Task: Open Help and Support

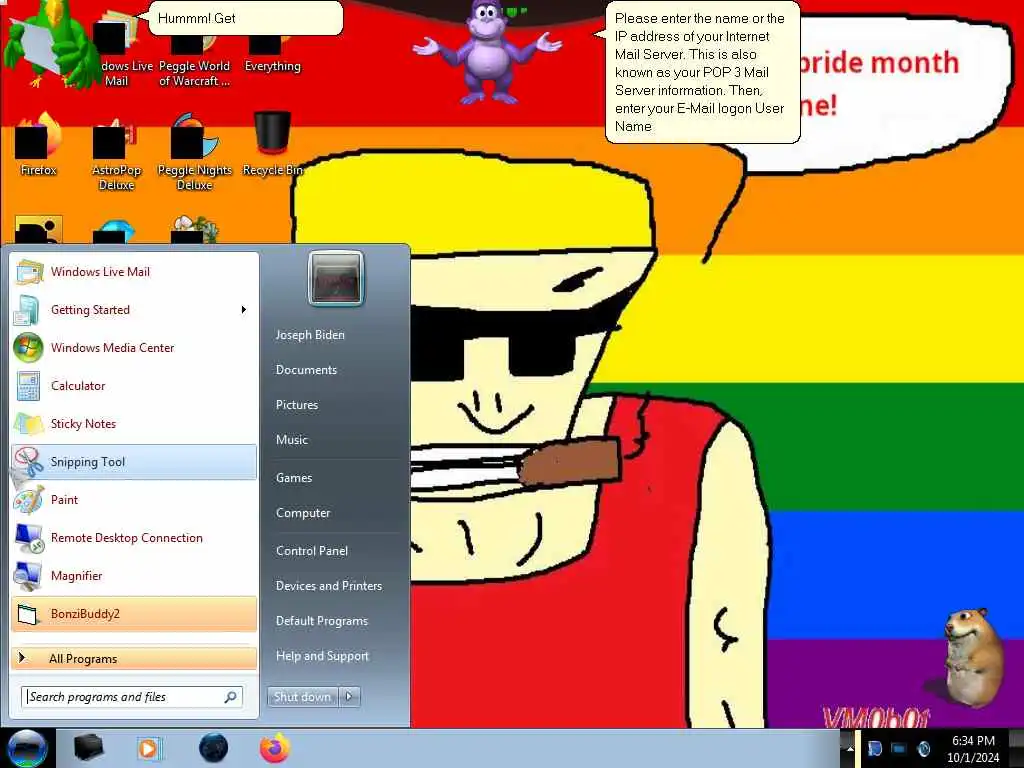Action: tap(322, 656)
